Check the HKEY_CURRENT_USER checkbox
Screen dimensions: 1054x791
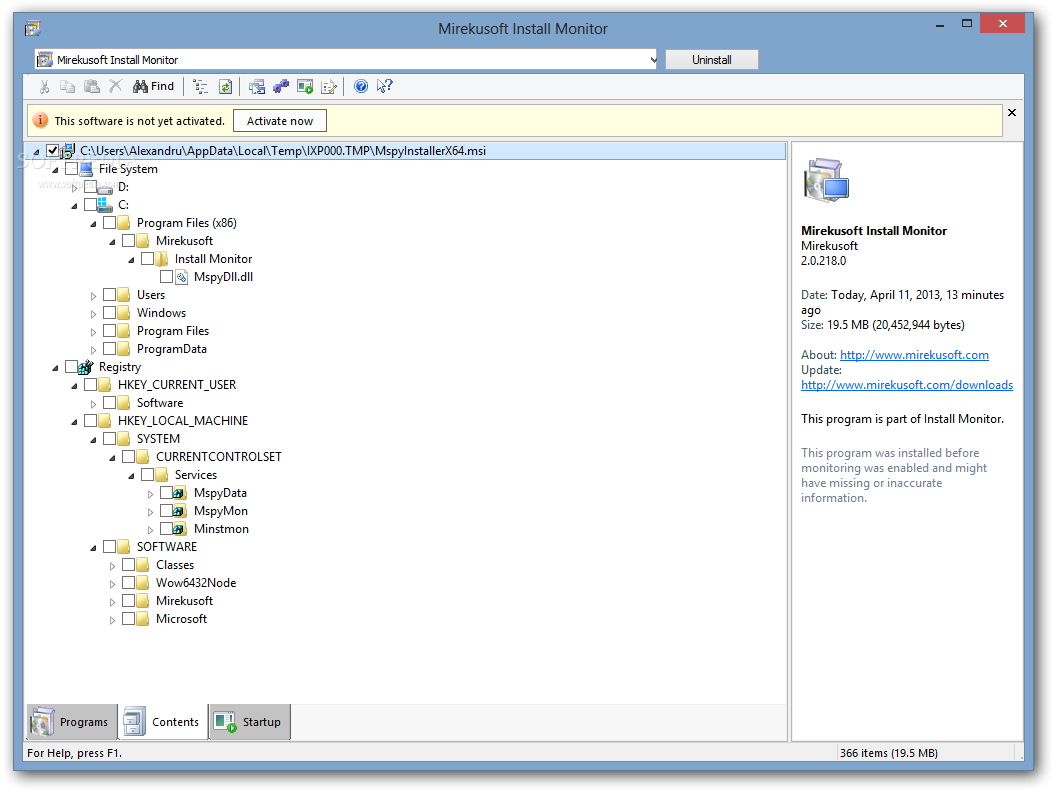click(x=91, y=385)
